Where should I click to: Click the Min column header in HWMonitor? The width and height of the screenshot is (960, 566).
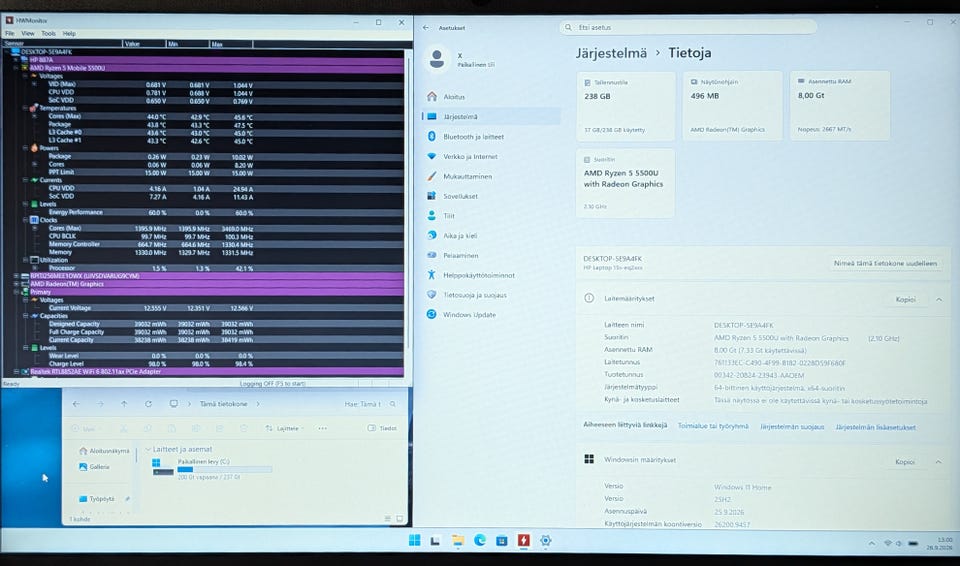point(187,44)
